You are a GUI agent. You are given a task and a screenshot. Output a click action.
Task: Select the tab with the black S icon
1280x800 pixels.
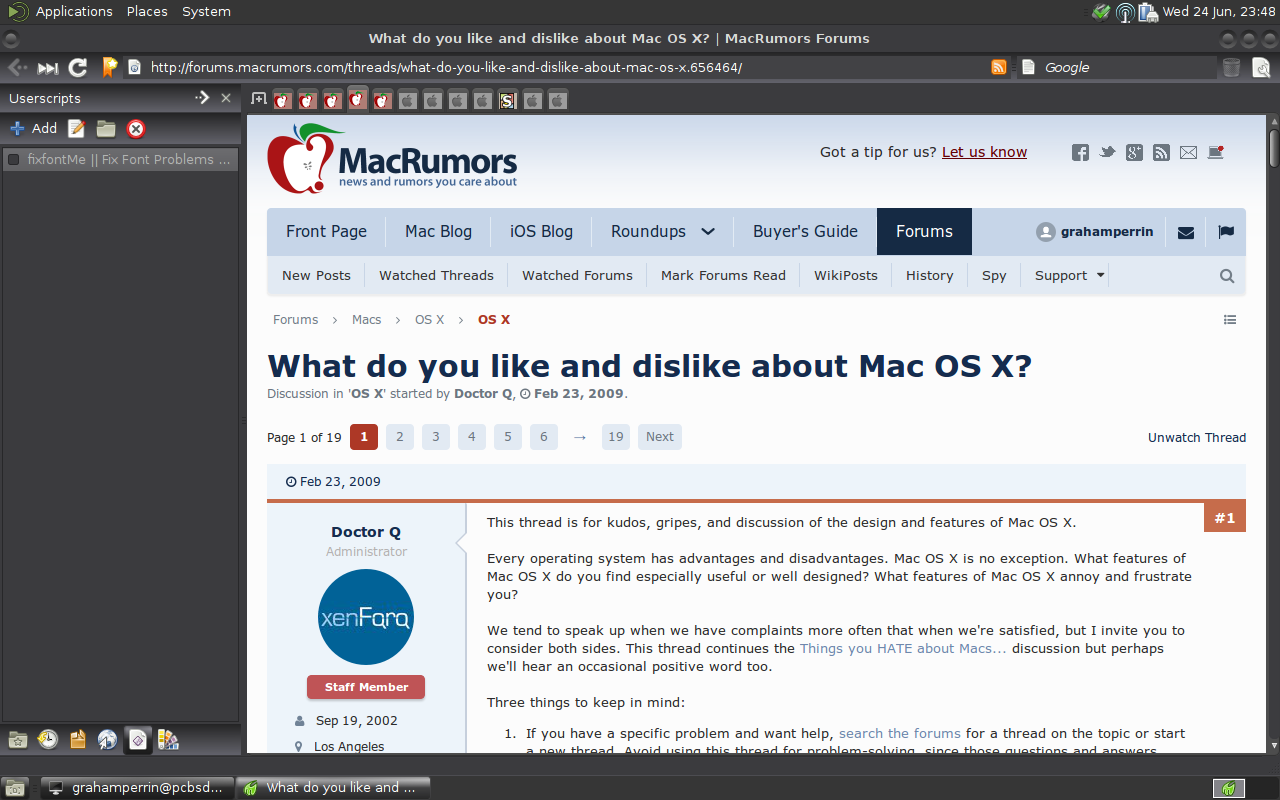pyautogui.click(x=508, y=100)
